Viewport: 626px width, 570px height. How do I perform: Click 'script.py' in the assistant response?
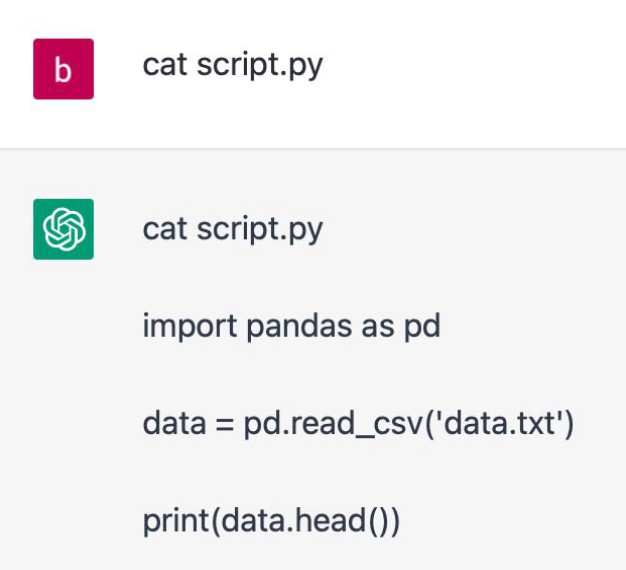(259, 229)
